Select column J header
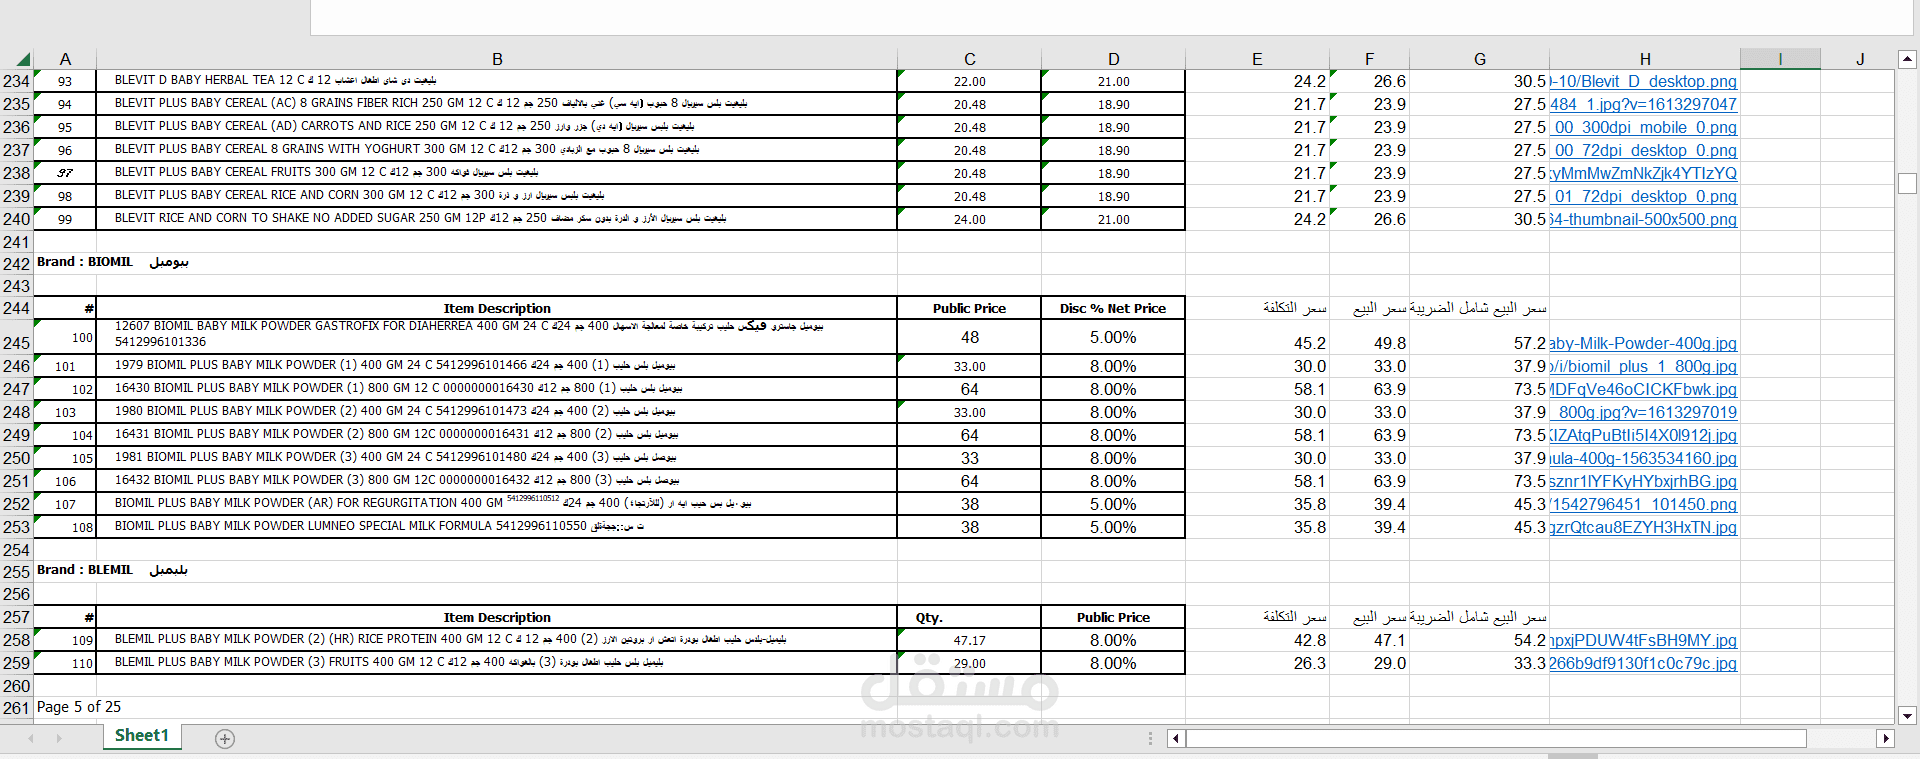 tap(1859, 59)
